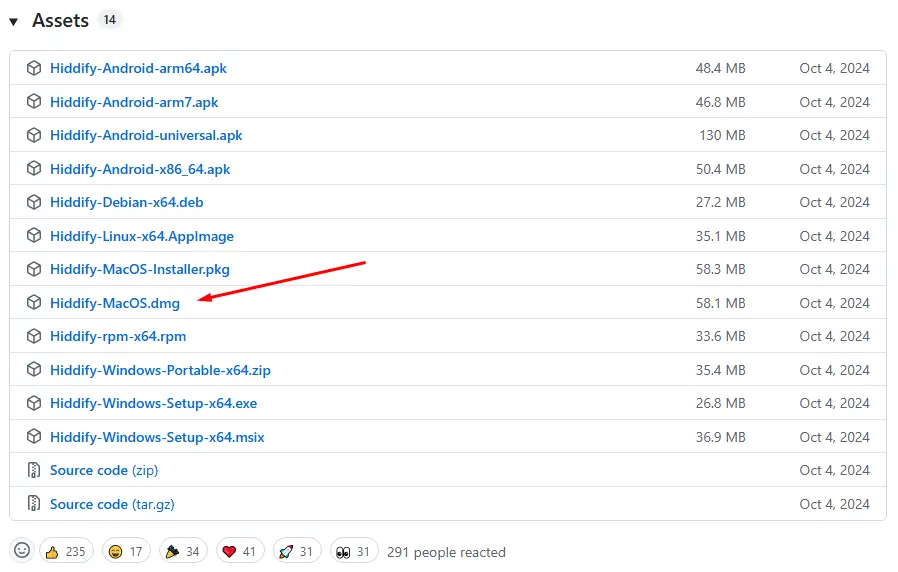Click the 48.4 MB size text
Screen dimensions: 898x572
(x=720, y=68)
